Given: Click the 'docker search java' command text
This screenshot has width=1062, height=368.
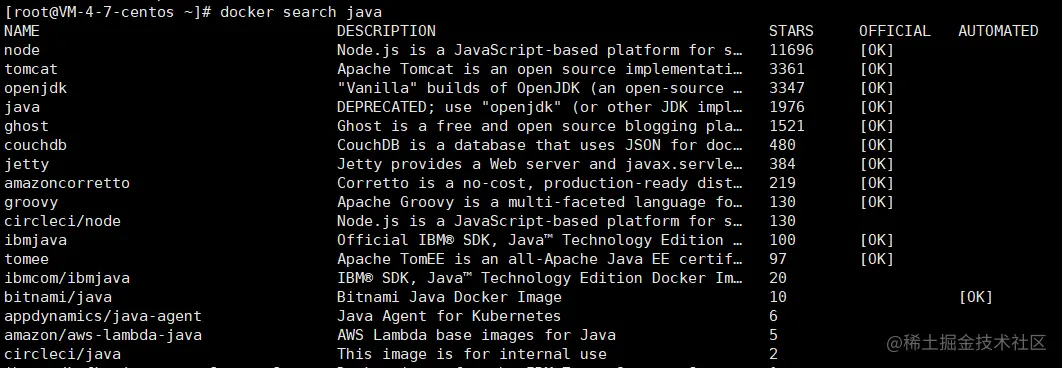Looking at the screenshot, I should (301, 12).
